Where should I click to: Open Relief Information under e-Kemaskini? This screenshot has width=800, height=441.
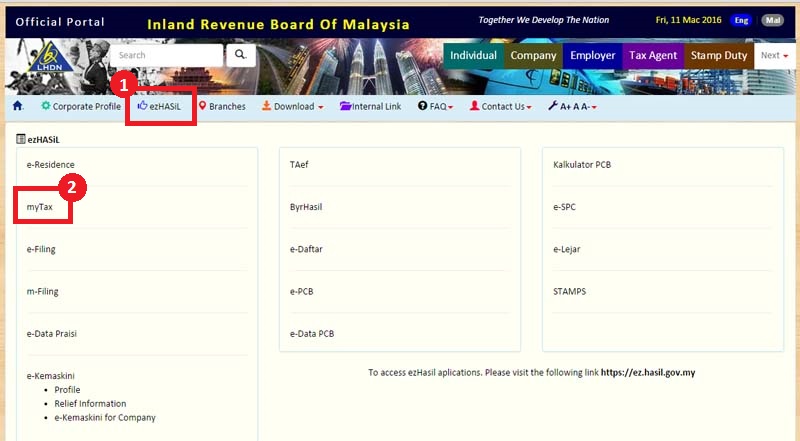tap(90, 403)
